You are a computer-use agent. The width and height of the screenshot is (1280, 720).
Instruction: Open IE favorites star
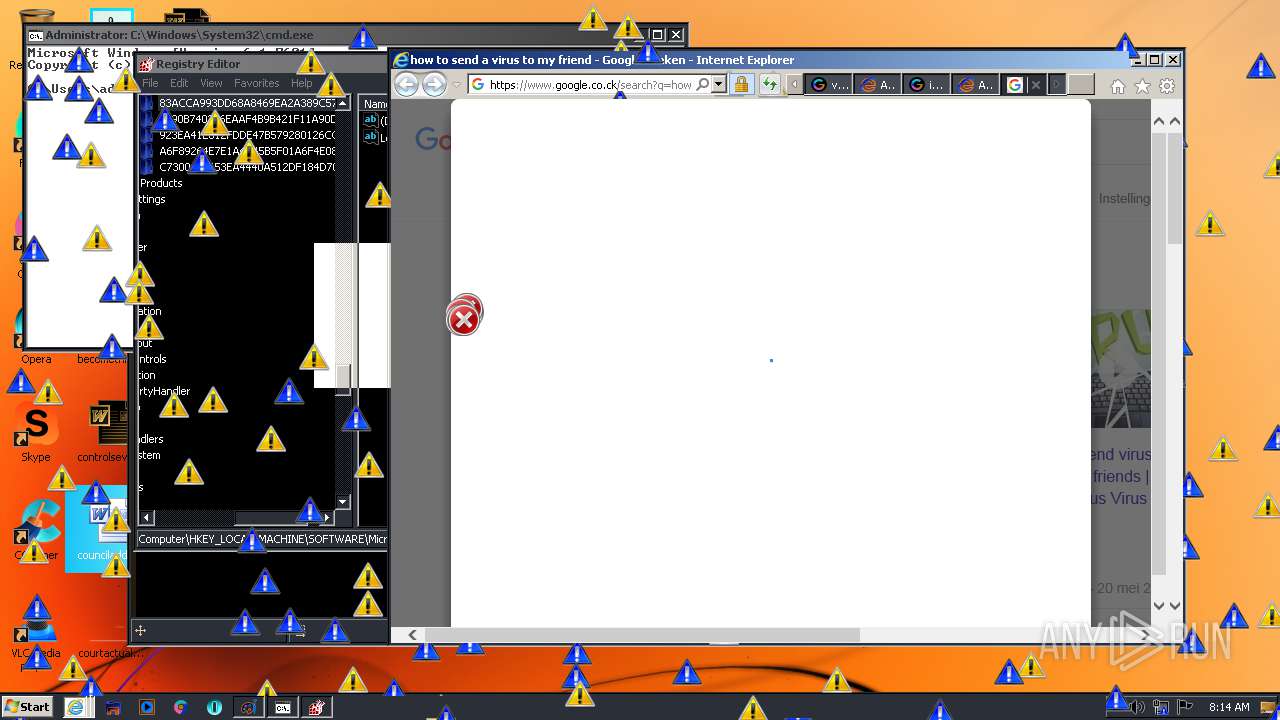[1142, 87]
